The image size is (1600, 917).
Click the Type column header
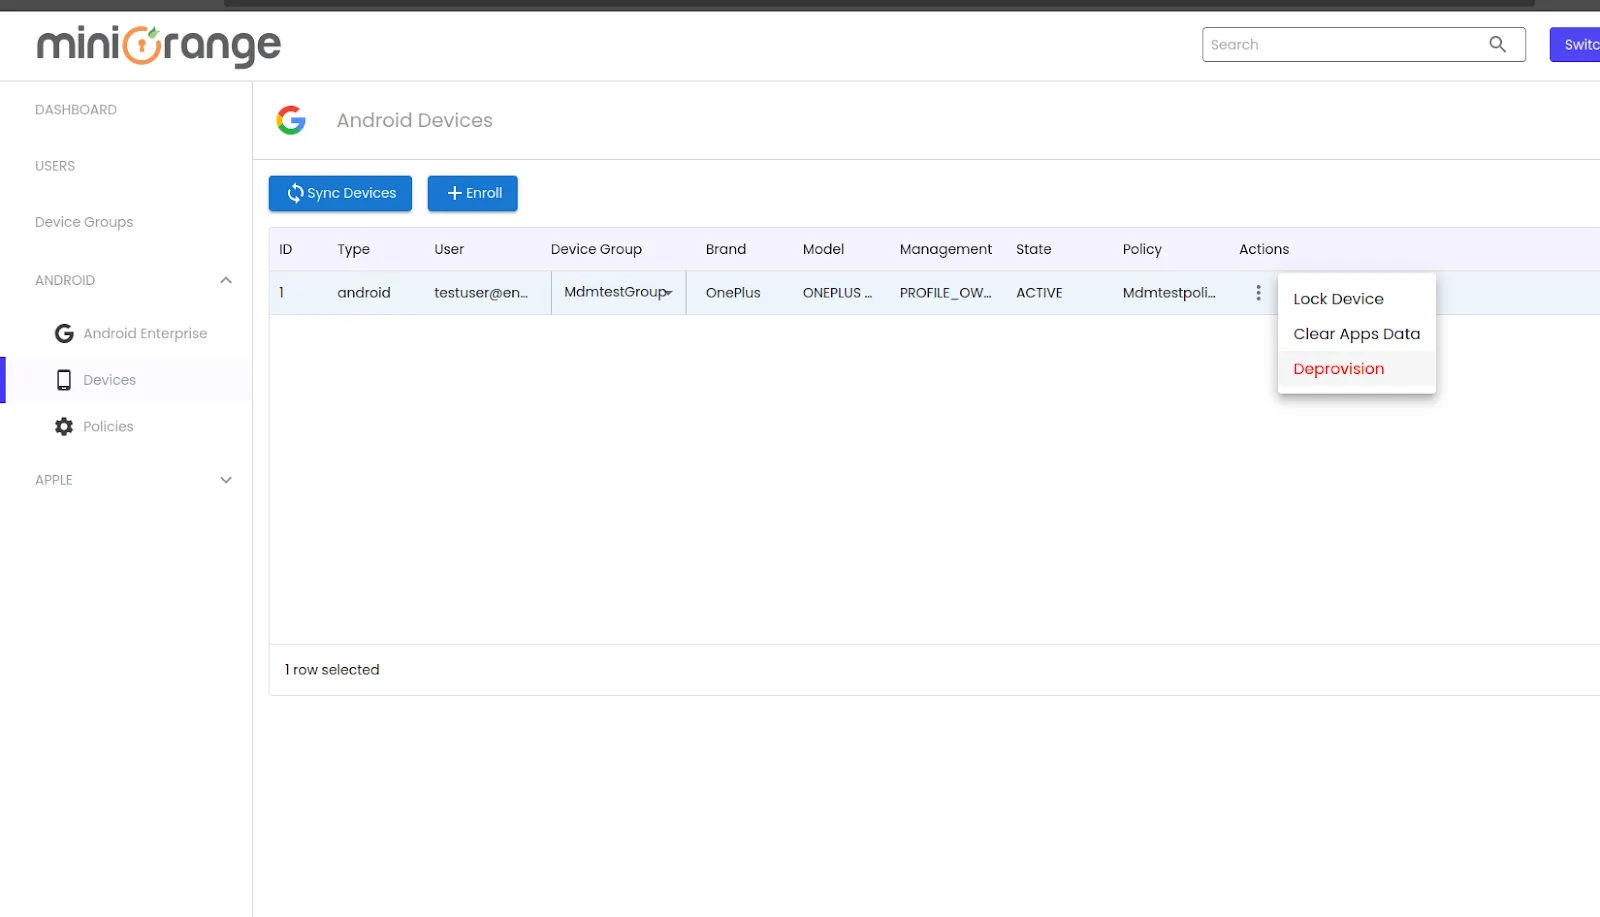(x=353, y=249)
